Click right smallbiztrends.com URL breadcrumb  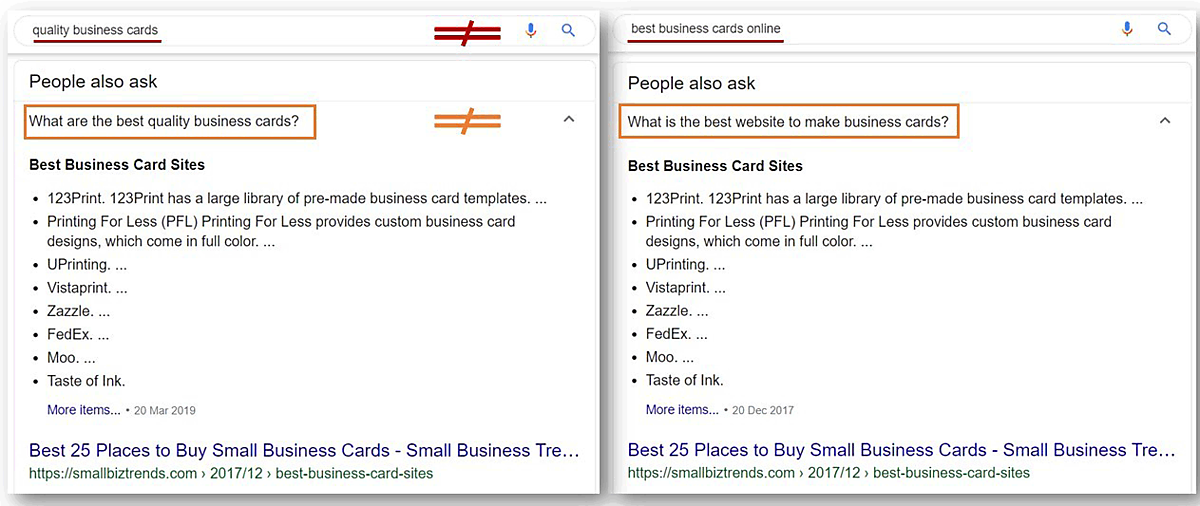point(829,473)
